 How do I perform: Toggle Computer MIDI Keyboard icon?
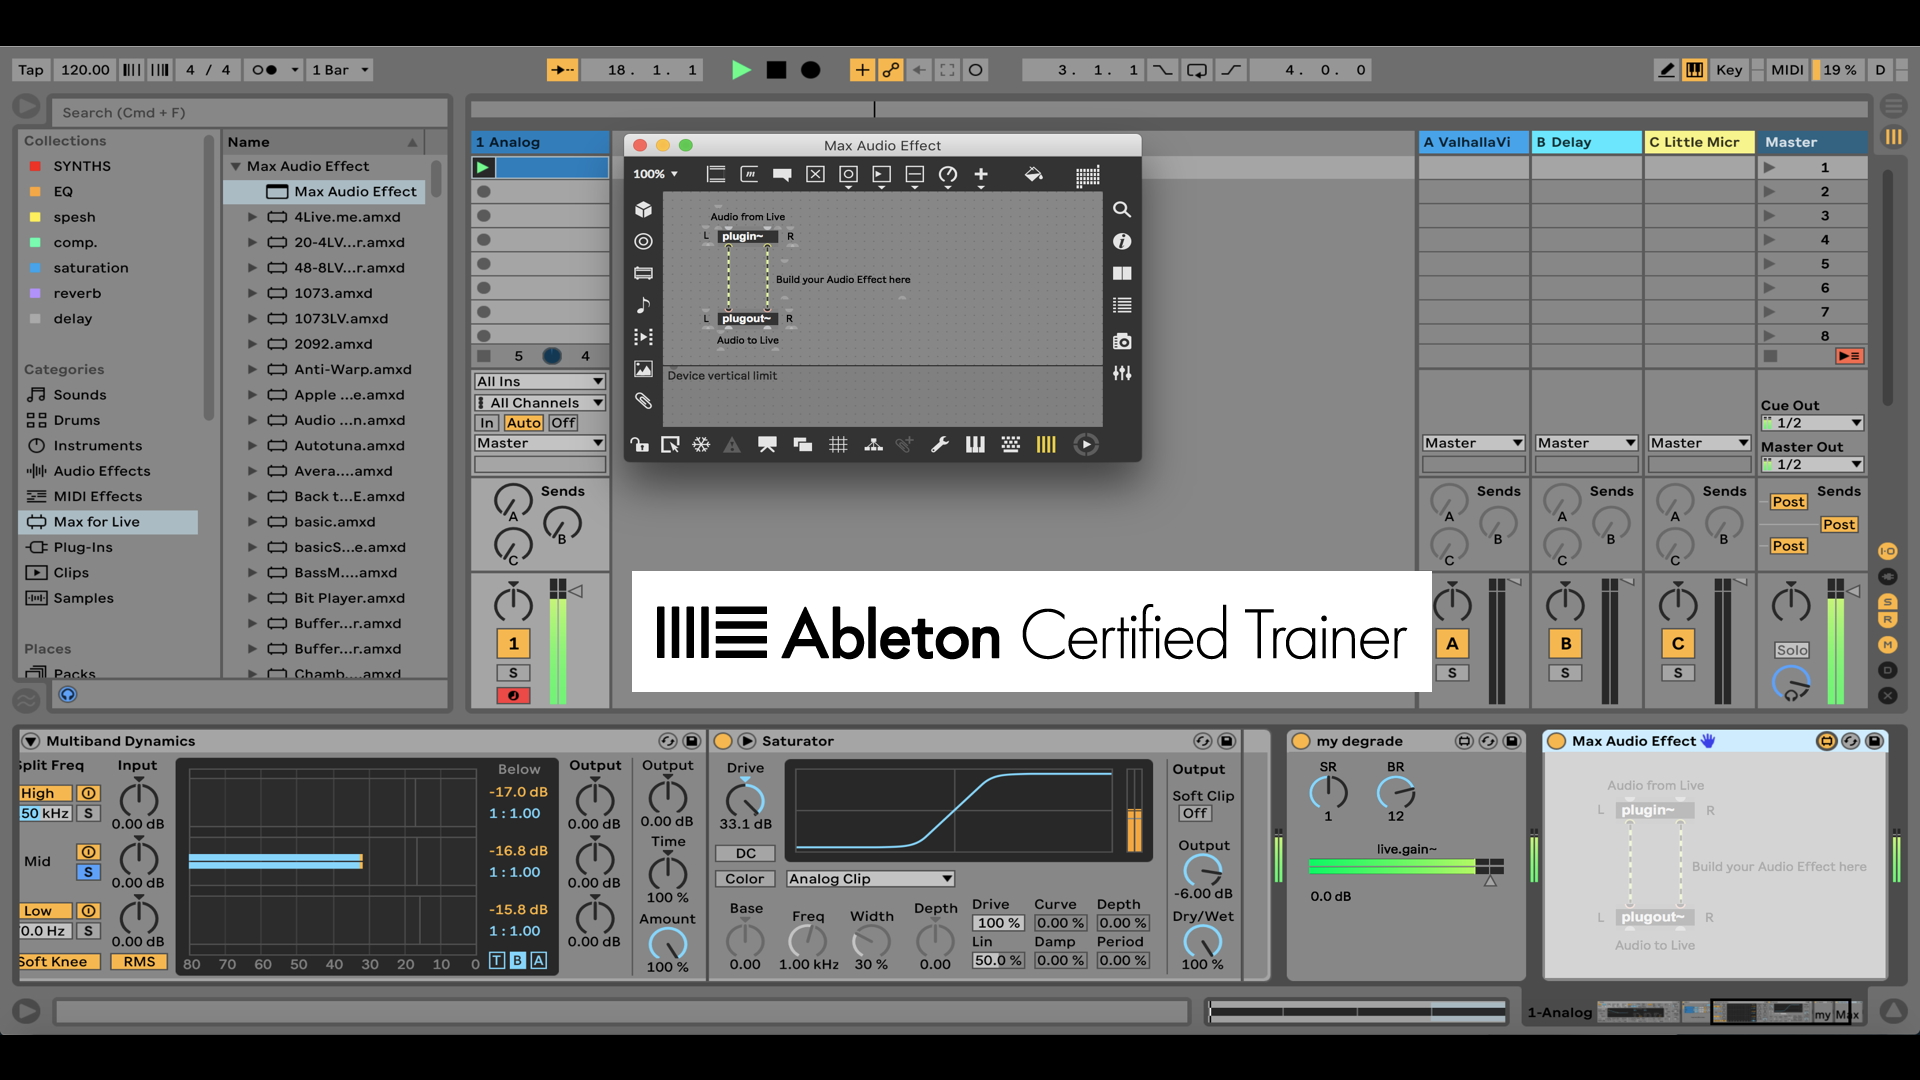pos(1695,70)
